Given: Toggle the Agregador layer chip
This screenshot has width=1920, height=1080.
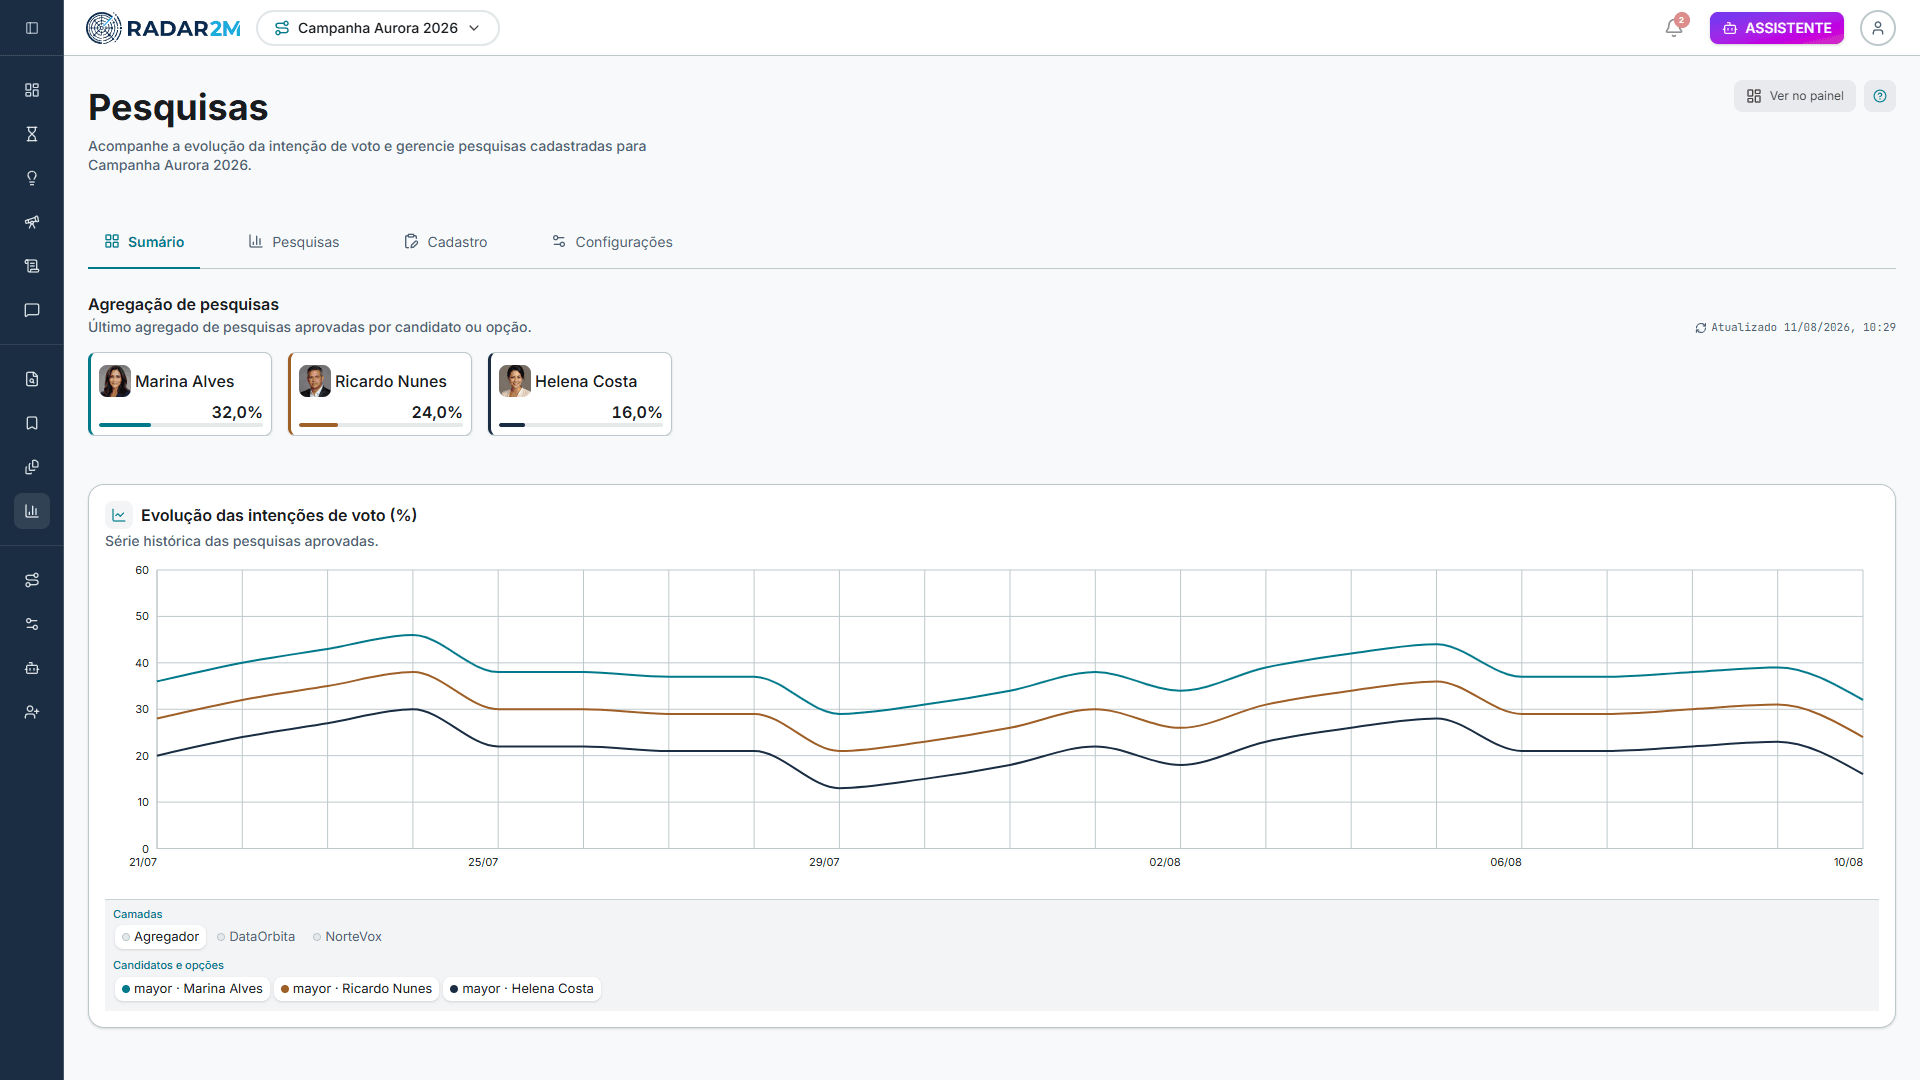Looking at the screenshot, I should [160, 937].
